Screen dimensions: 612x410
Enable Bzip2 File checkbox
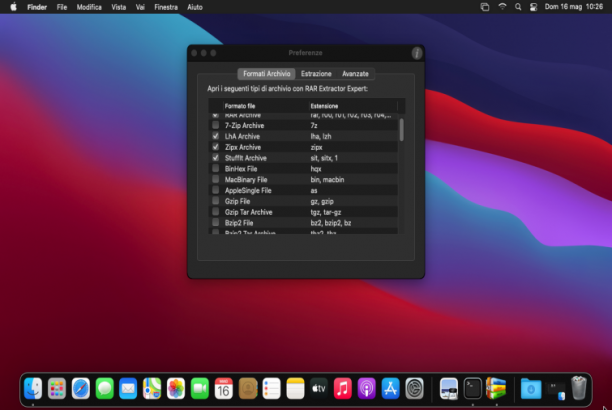coord(215,223)
